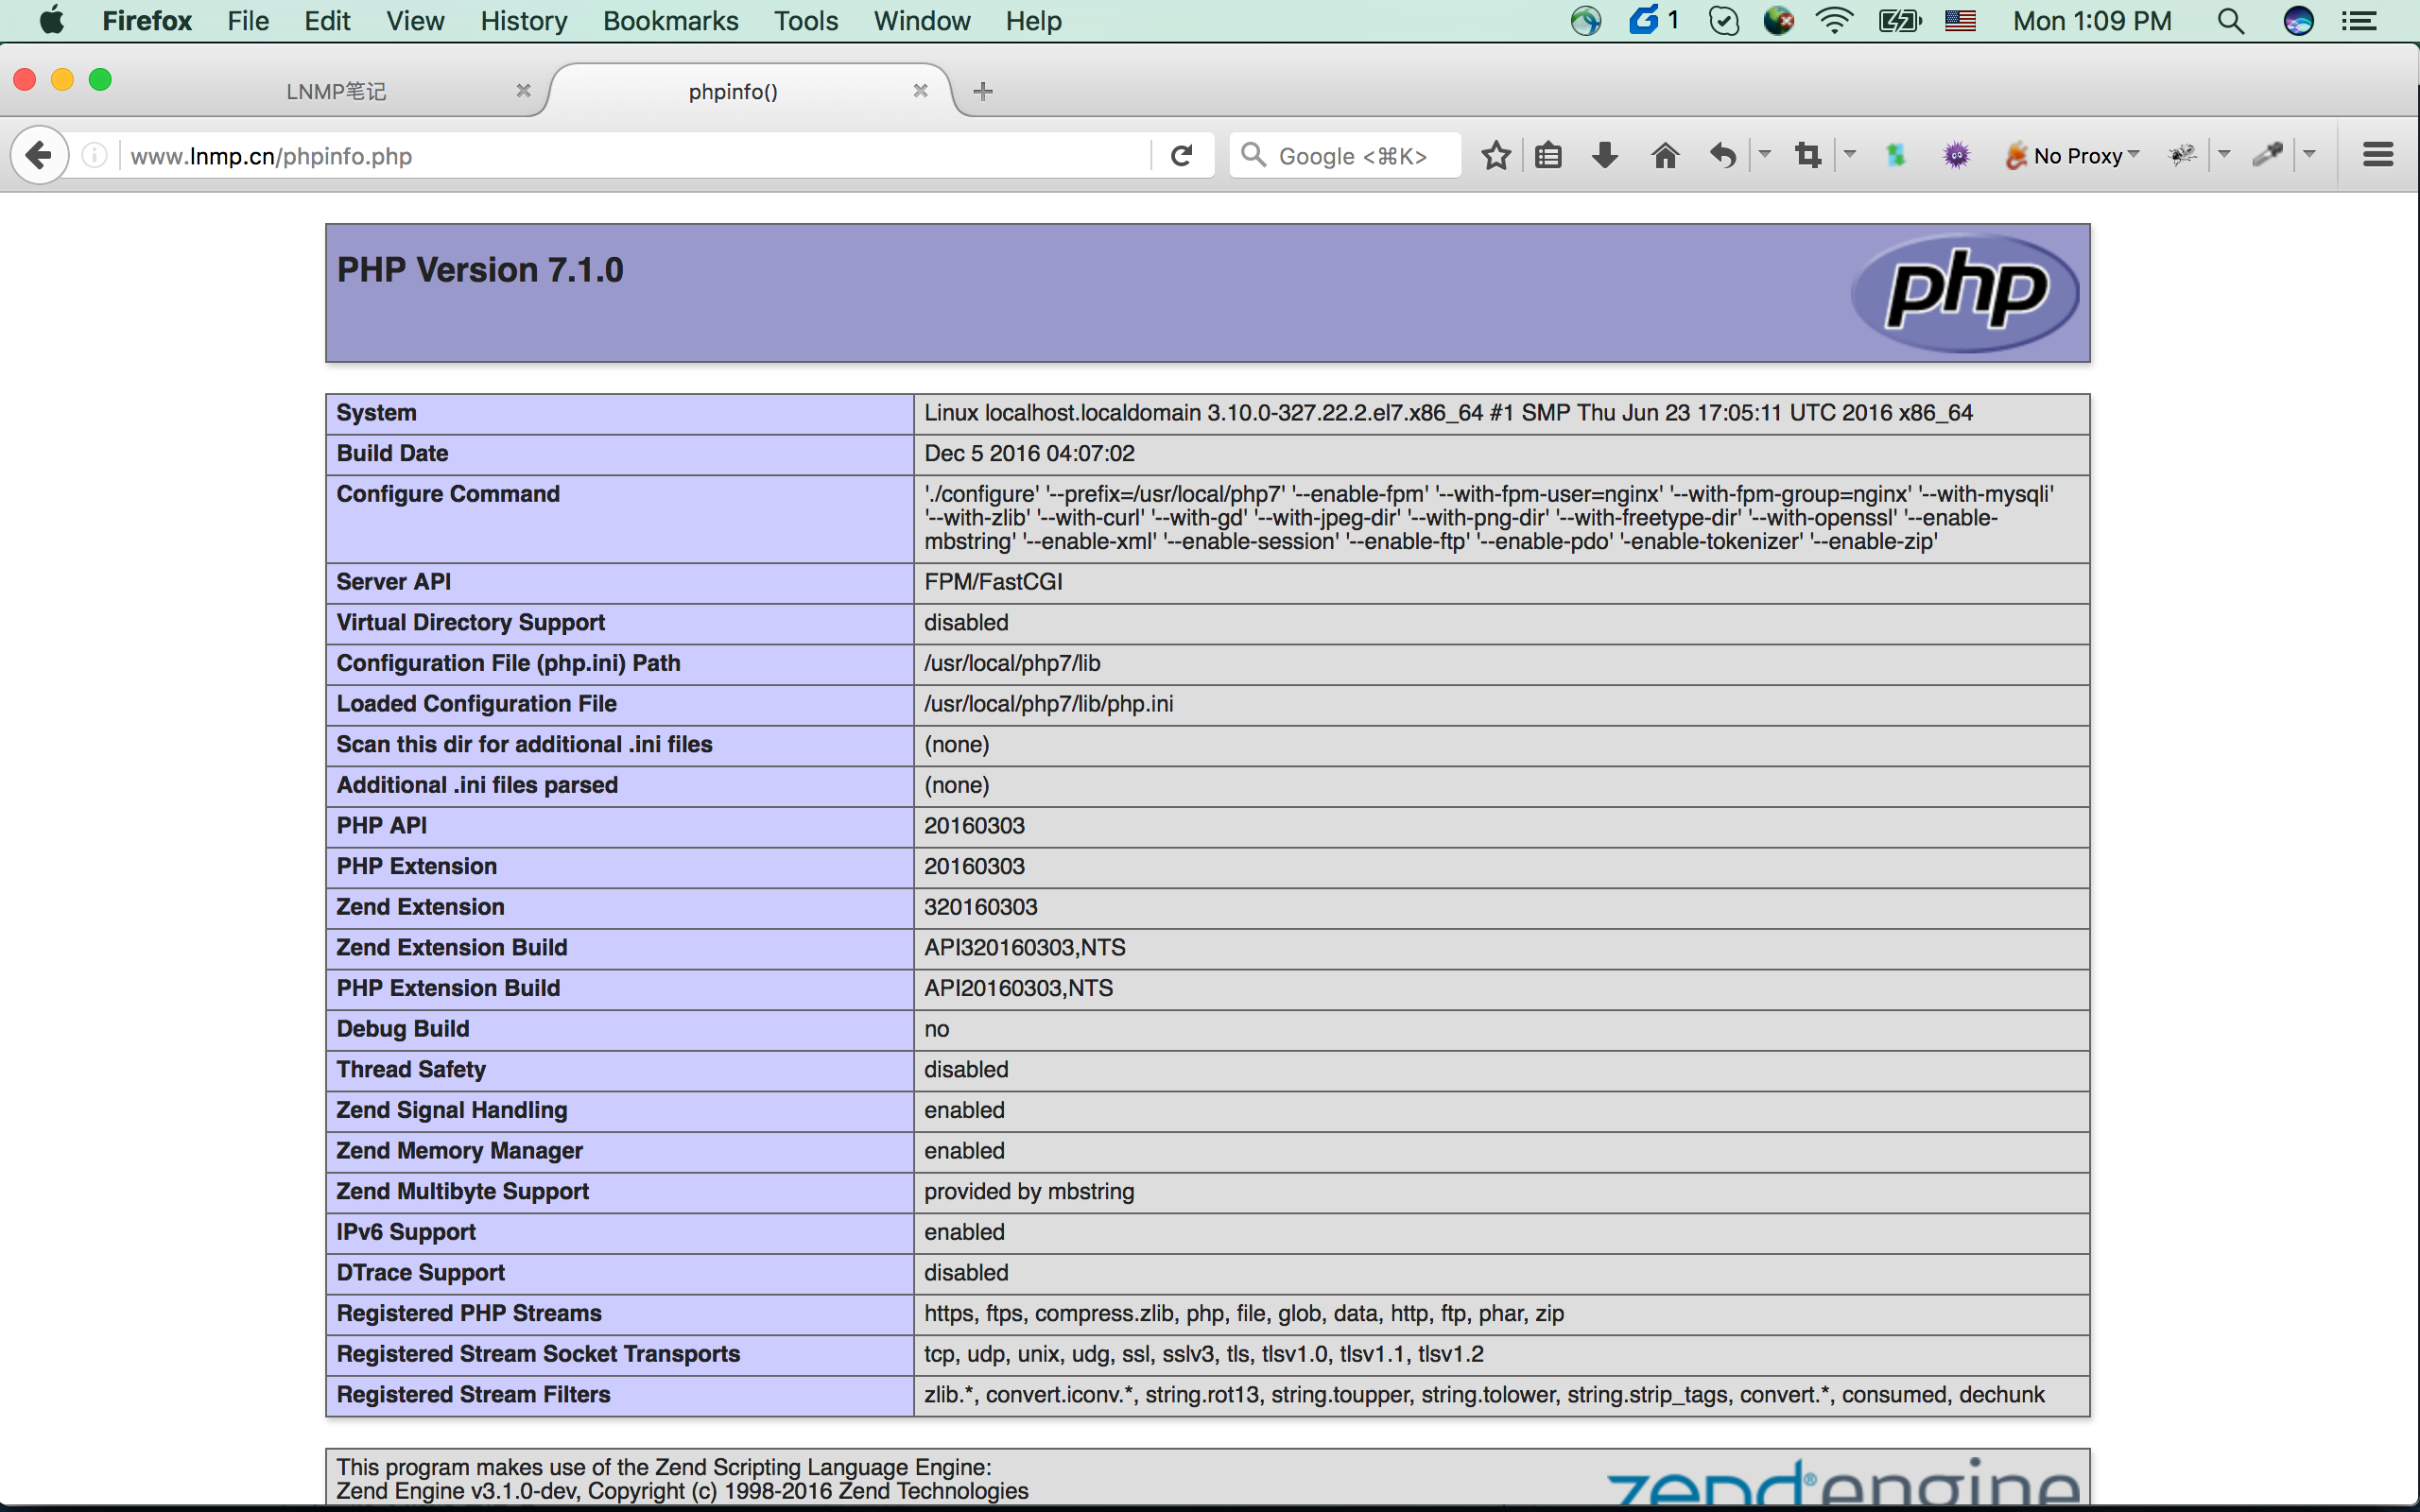The height and width of the screenshot is (1512, 2420).
Task: Click the refresh/reload icon in address bar
Action: (1183, 155)
